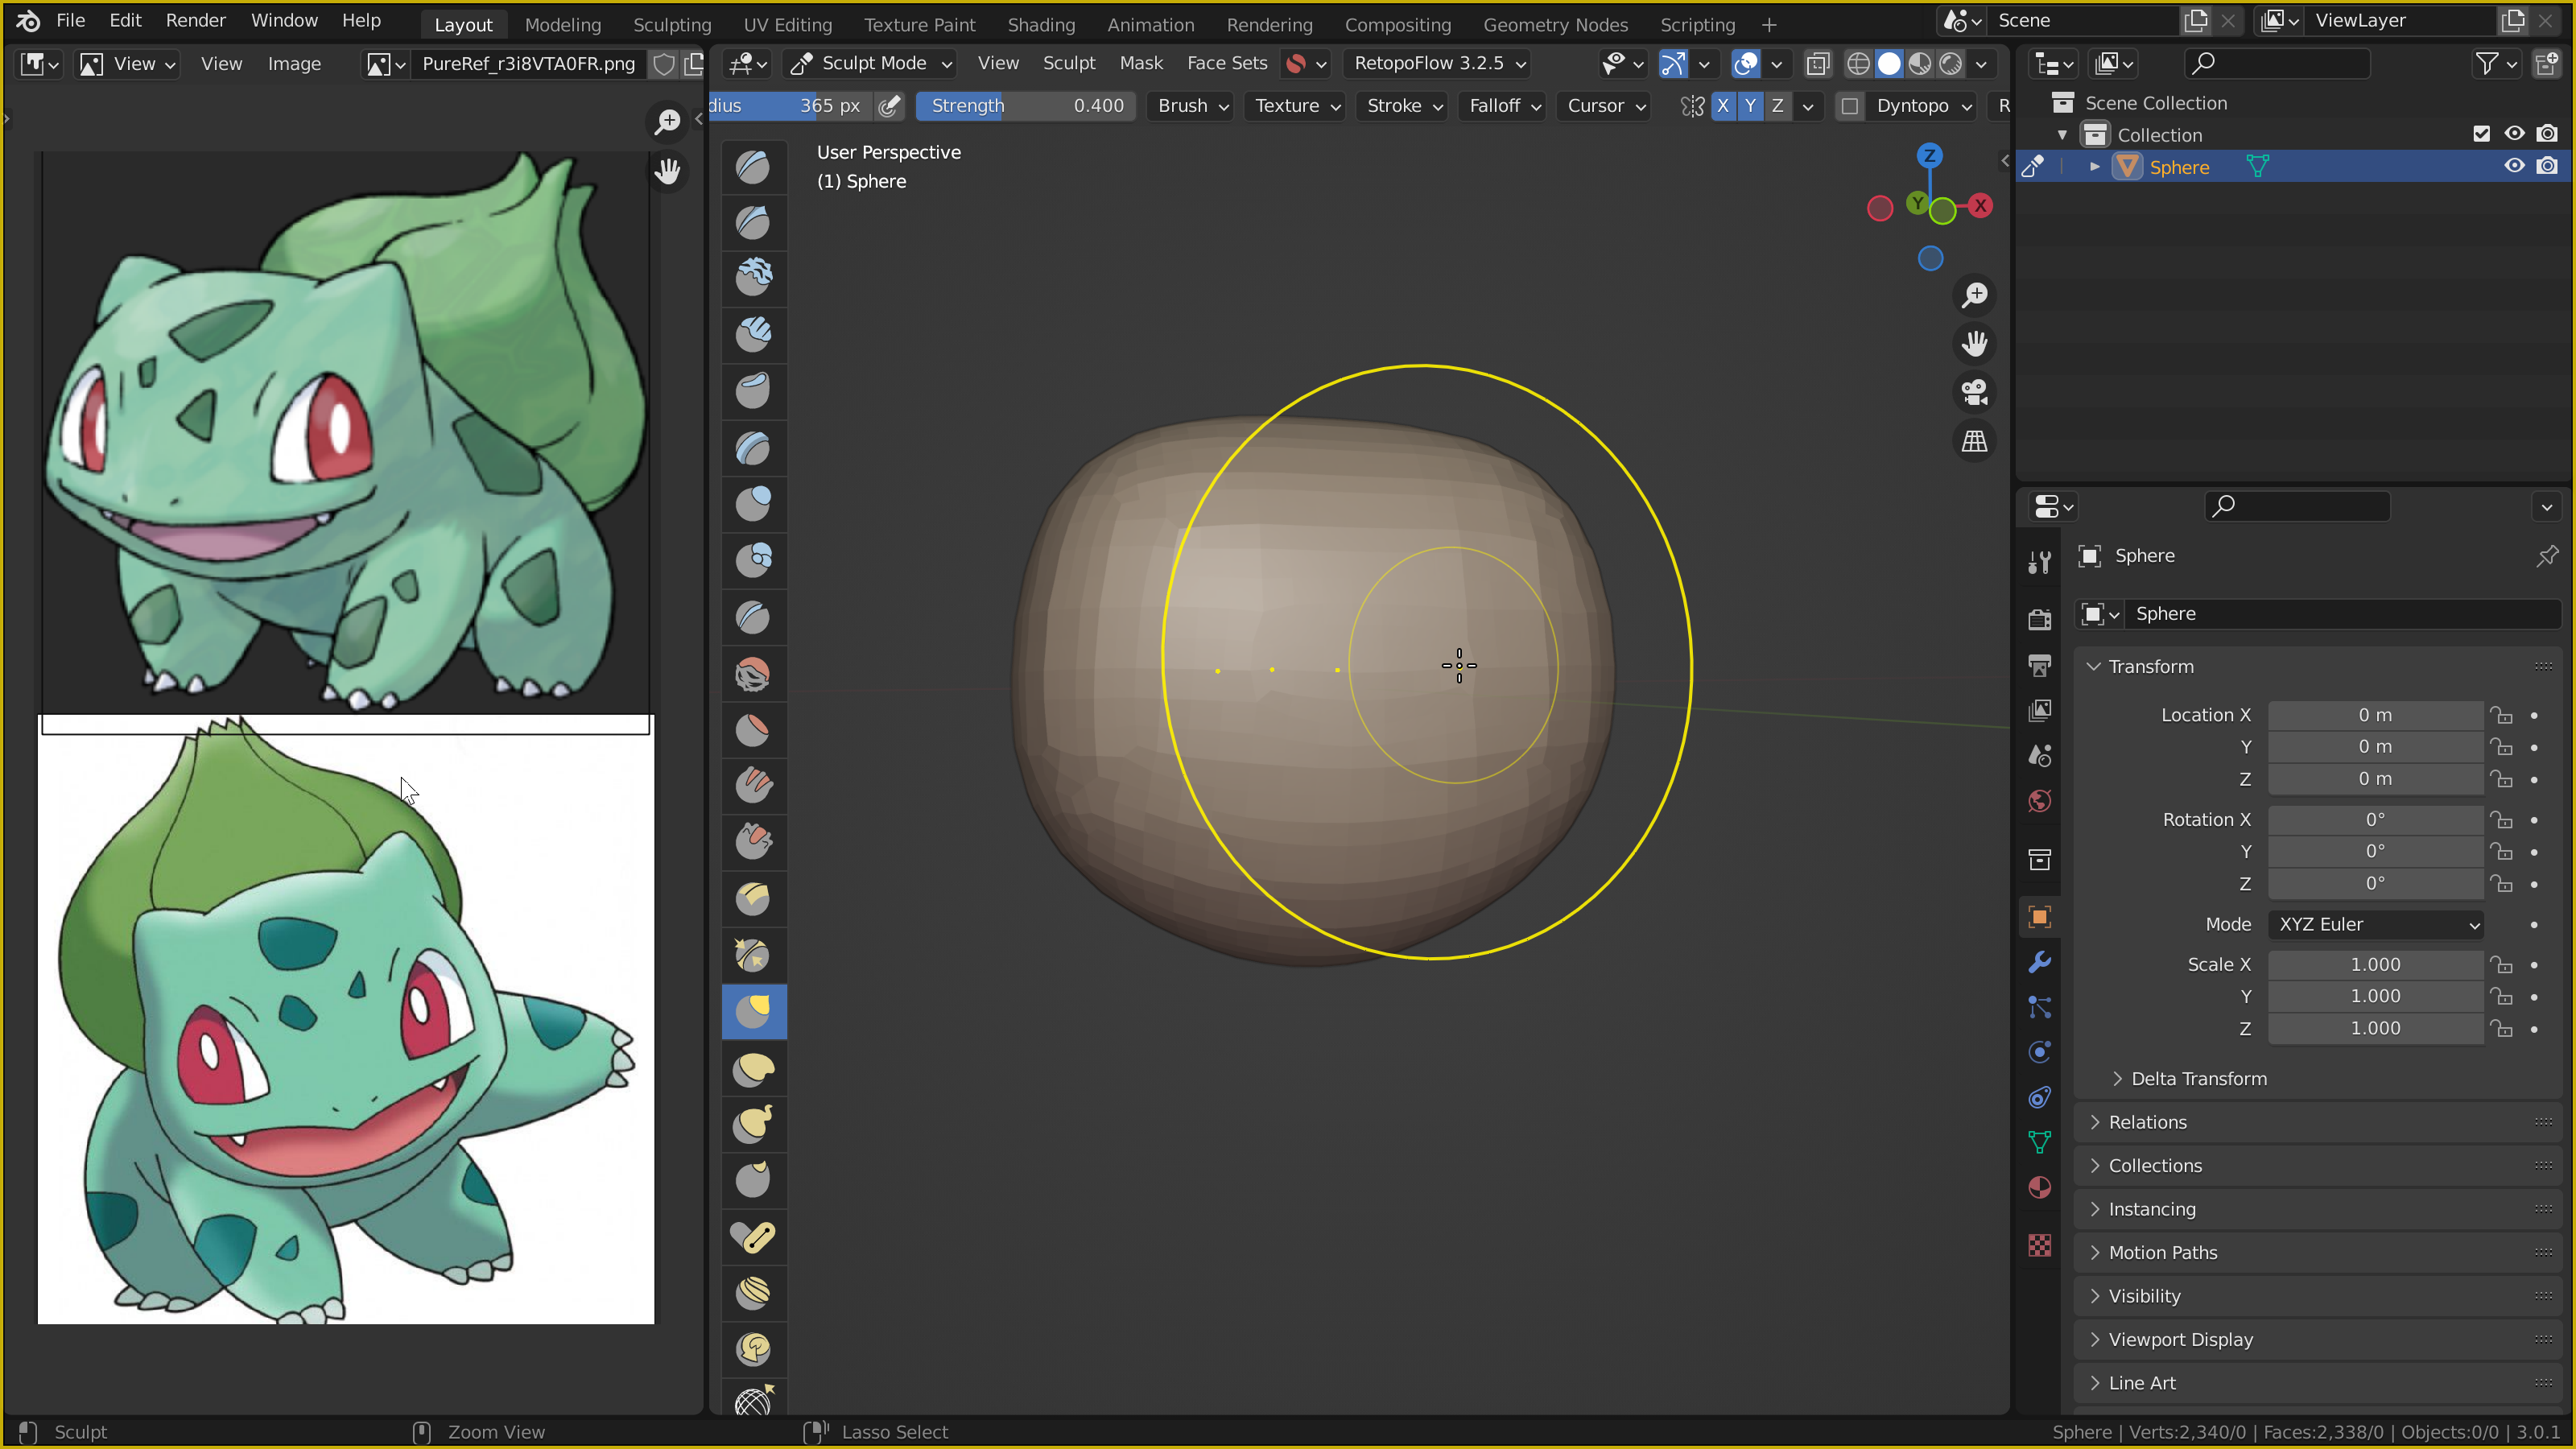
Task: Open the Modifier properties wrench tab
Action: [2039, 962]
